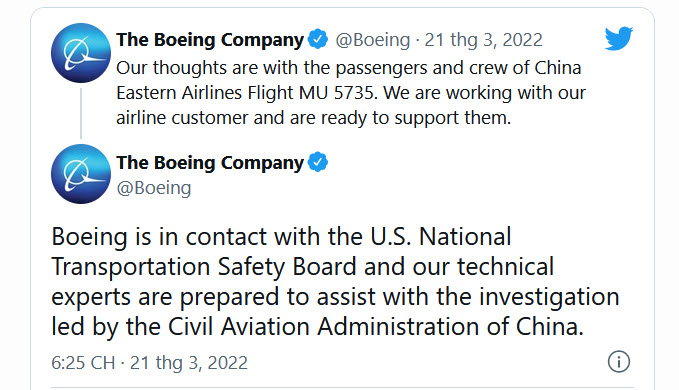Open the timestamp 6:25 CH · 21 thg 3, 2022
Image resolution: width=679 pixels, height=390 pixels.
pyautogui.click(x=149, y=362)
